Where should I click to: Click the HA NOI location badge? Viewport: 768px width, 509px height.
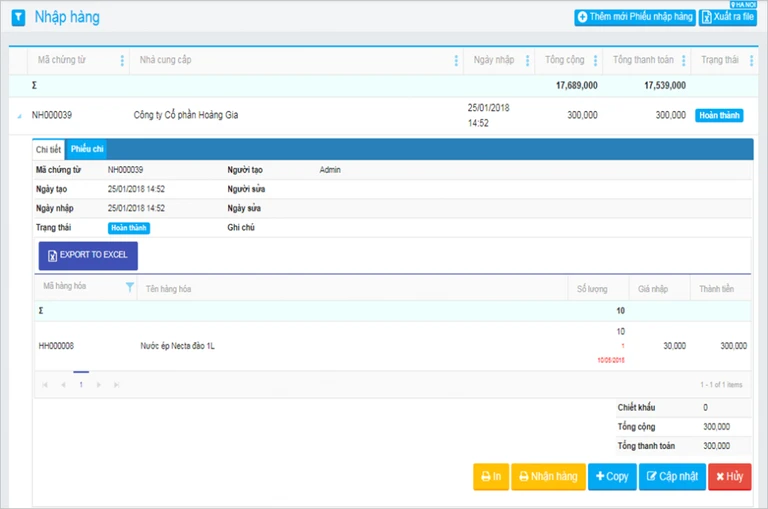point(743,4)
